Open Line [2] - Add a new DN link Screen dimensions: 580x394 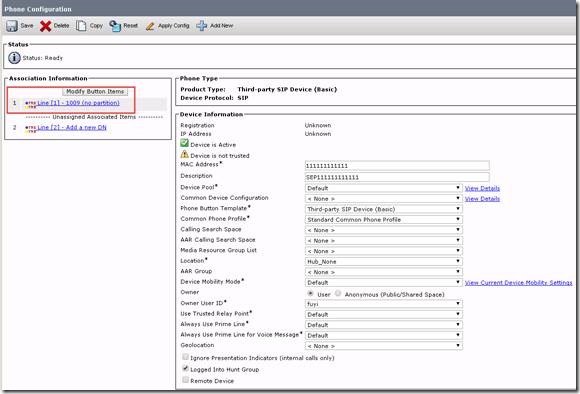point(72,127)
